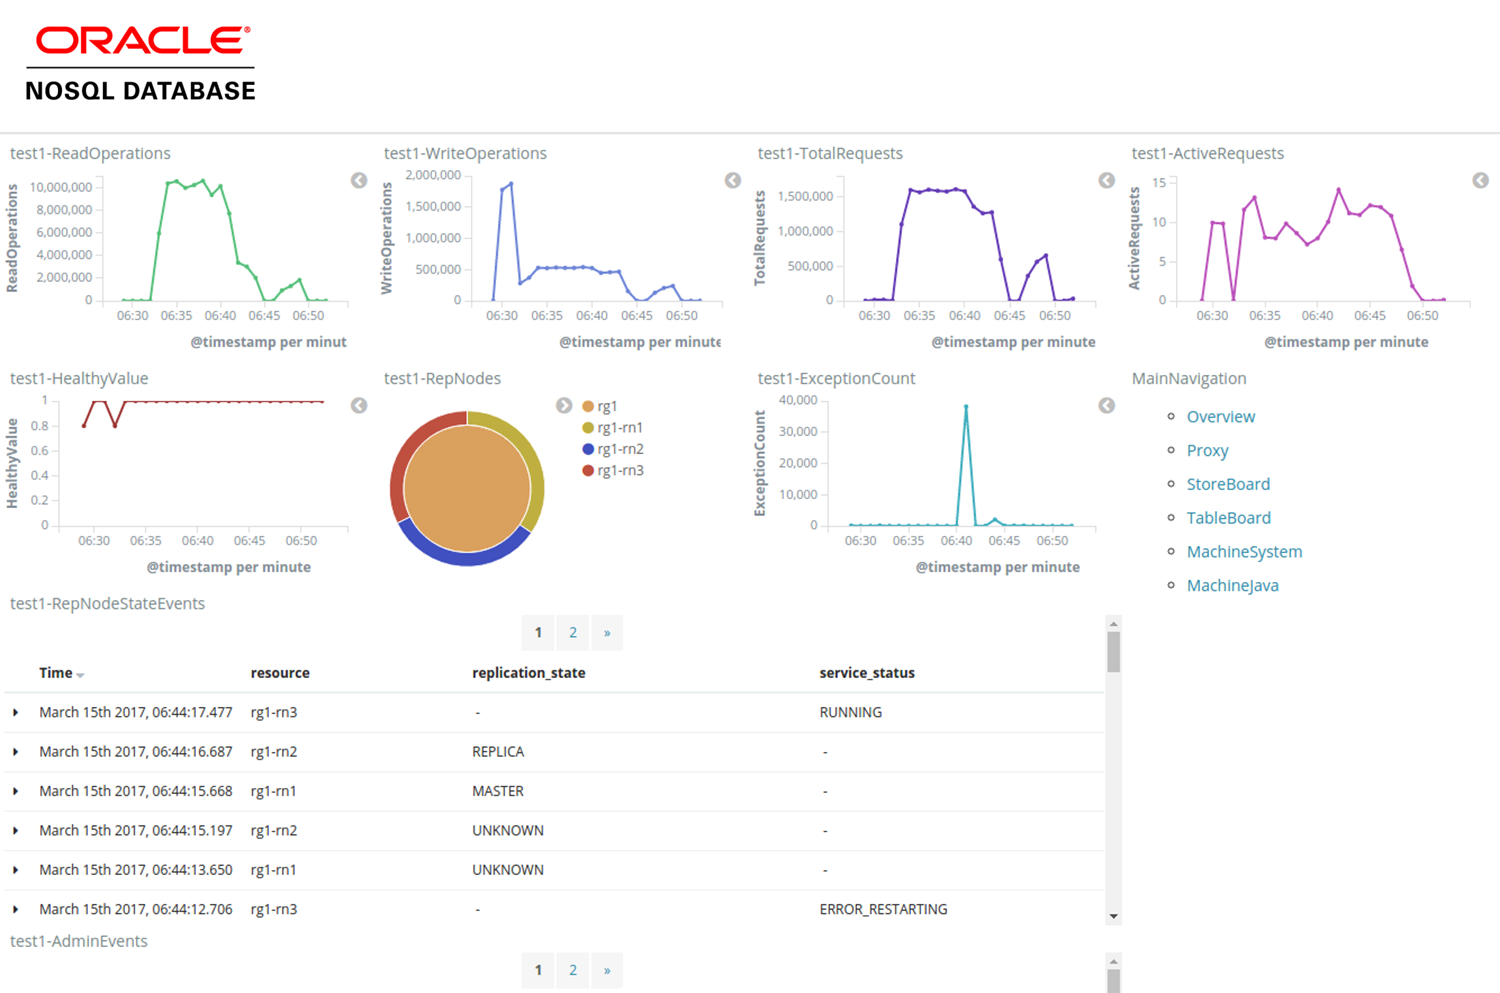Screen dimensions: 1500x993
Task: Select the RUNNING service status cell
Action: [851, 713]
